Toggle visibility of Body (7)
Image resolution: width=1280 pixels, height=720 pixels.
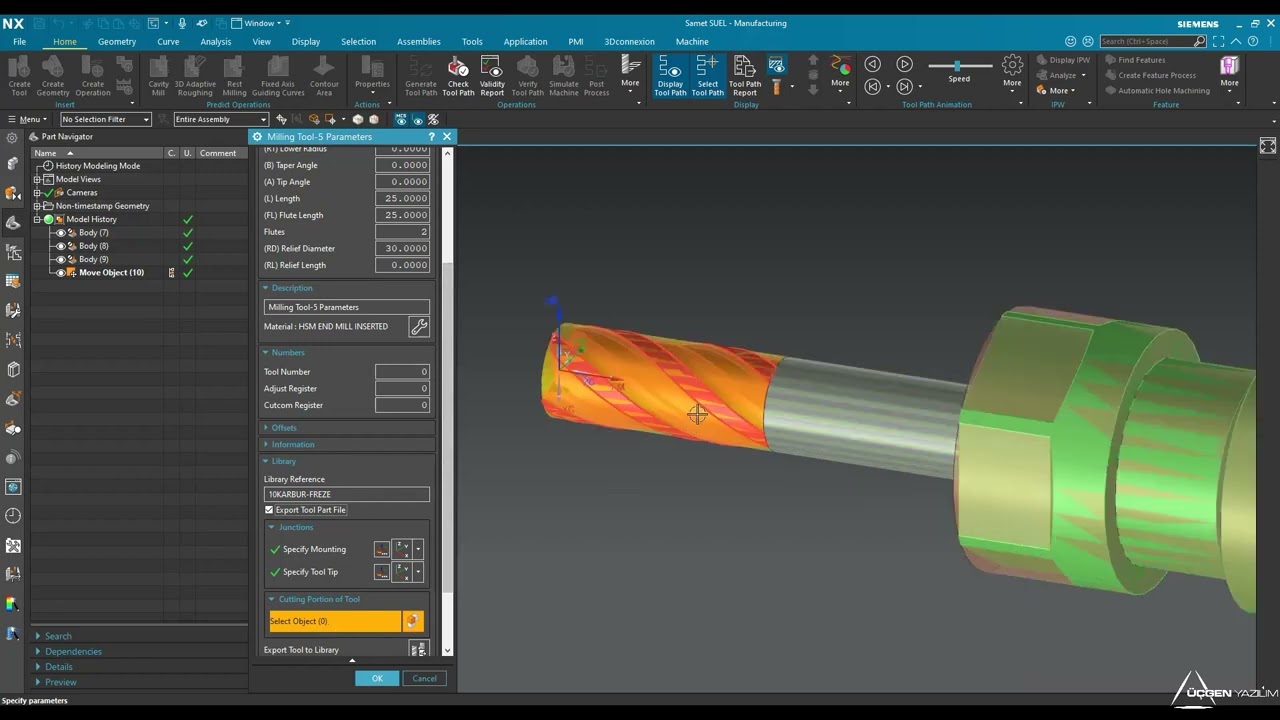point(61,233)
